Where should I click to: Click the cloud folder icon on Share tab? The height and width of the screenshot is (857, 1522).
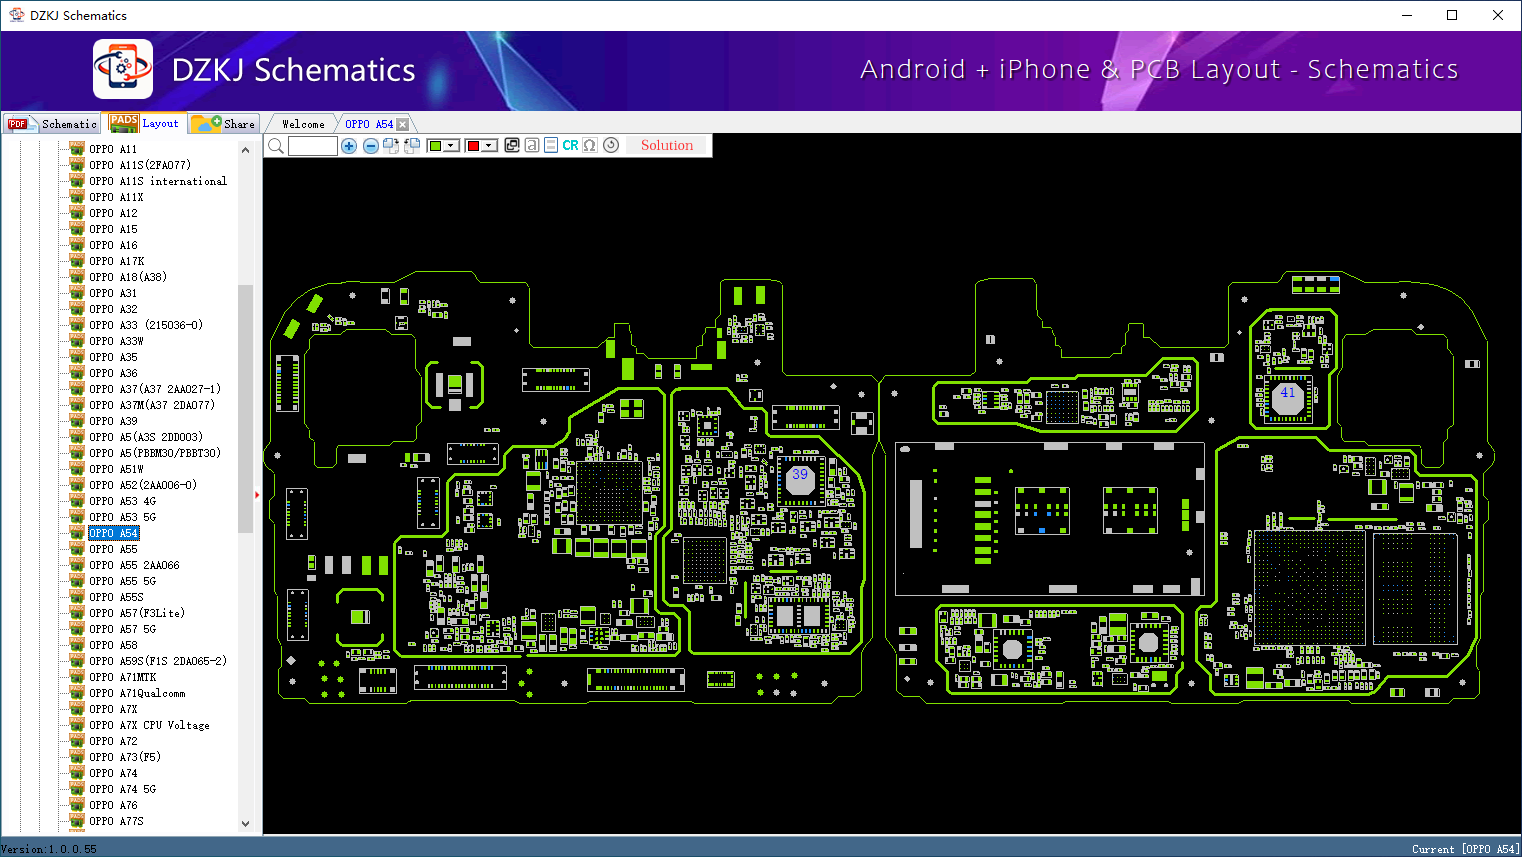(206, 123)
